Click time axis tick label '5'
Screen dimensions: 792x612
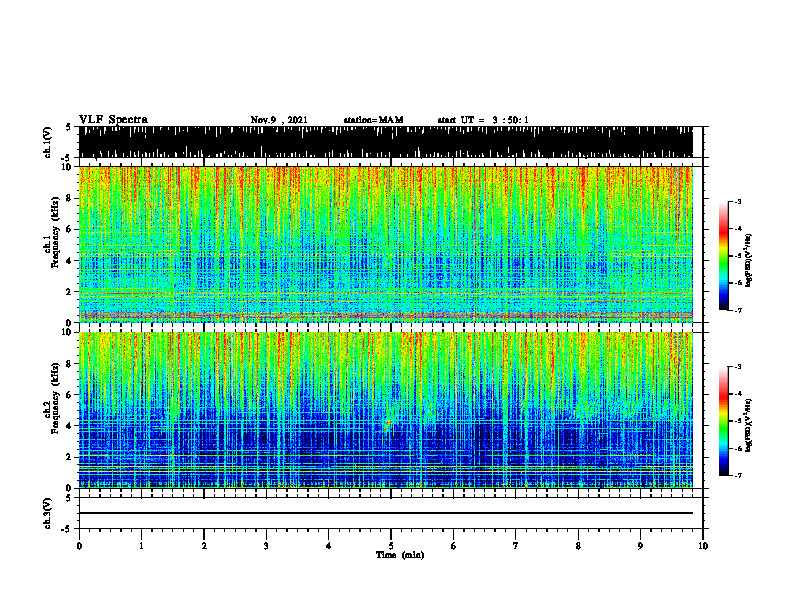point(391,546)
